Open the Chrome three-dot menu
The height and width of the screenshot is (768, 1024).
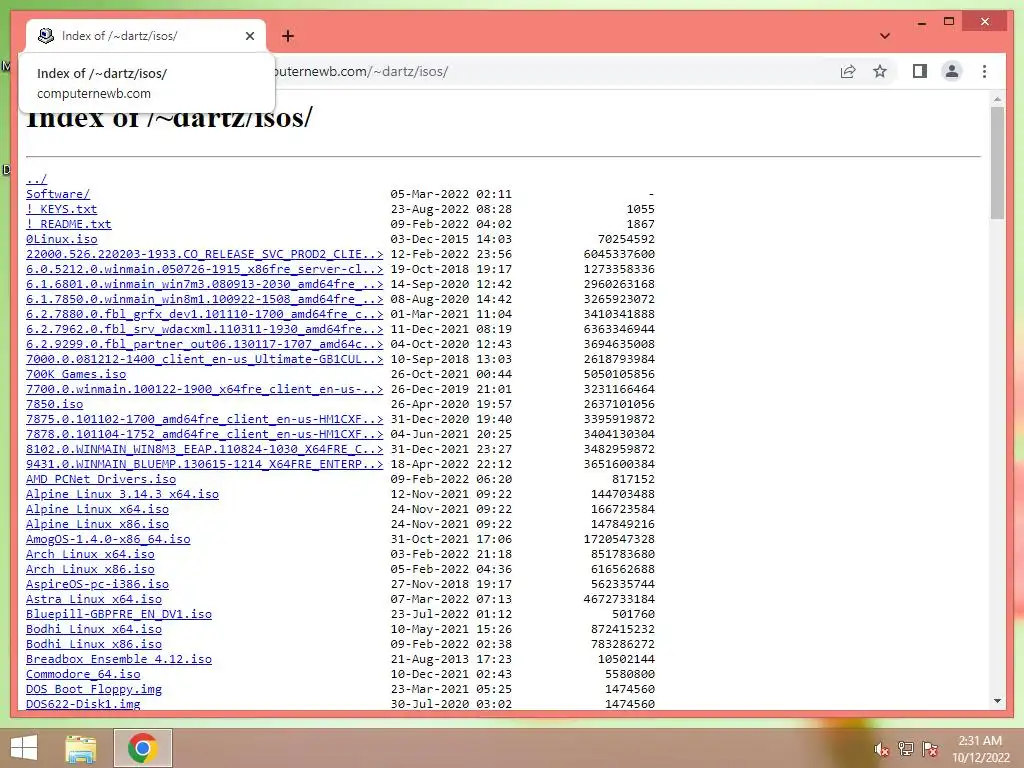pos(984,71)
